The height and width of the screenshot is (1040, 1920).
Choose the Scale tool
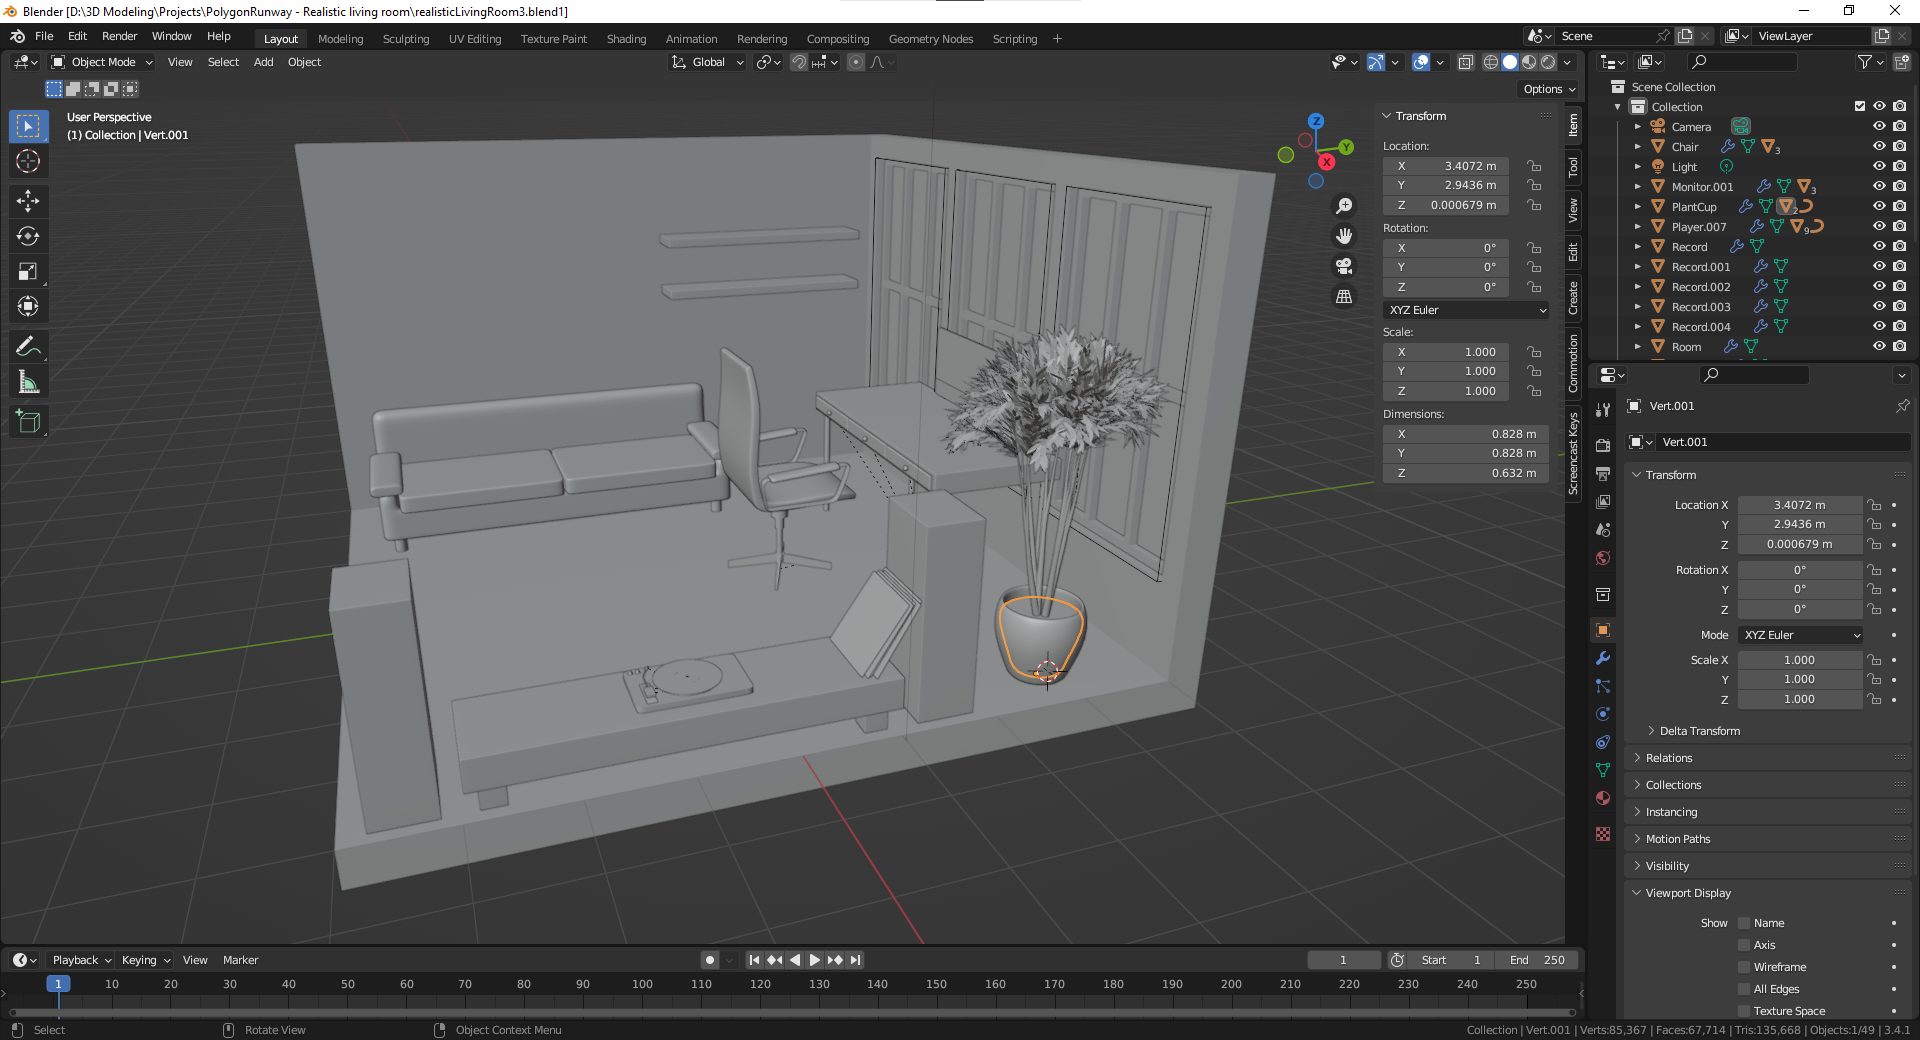(x=28, y=272)
